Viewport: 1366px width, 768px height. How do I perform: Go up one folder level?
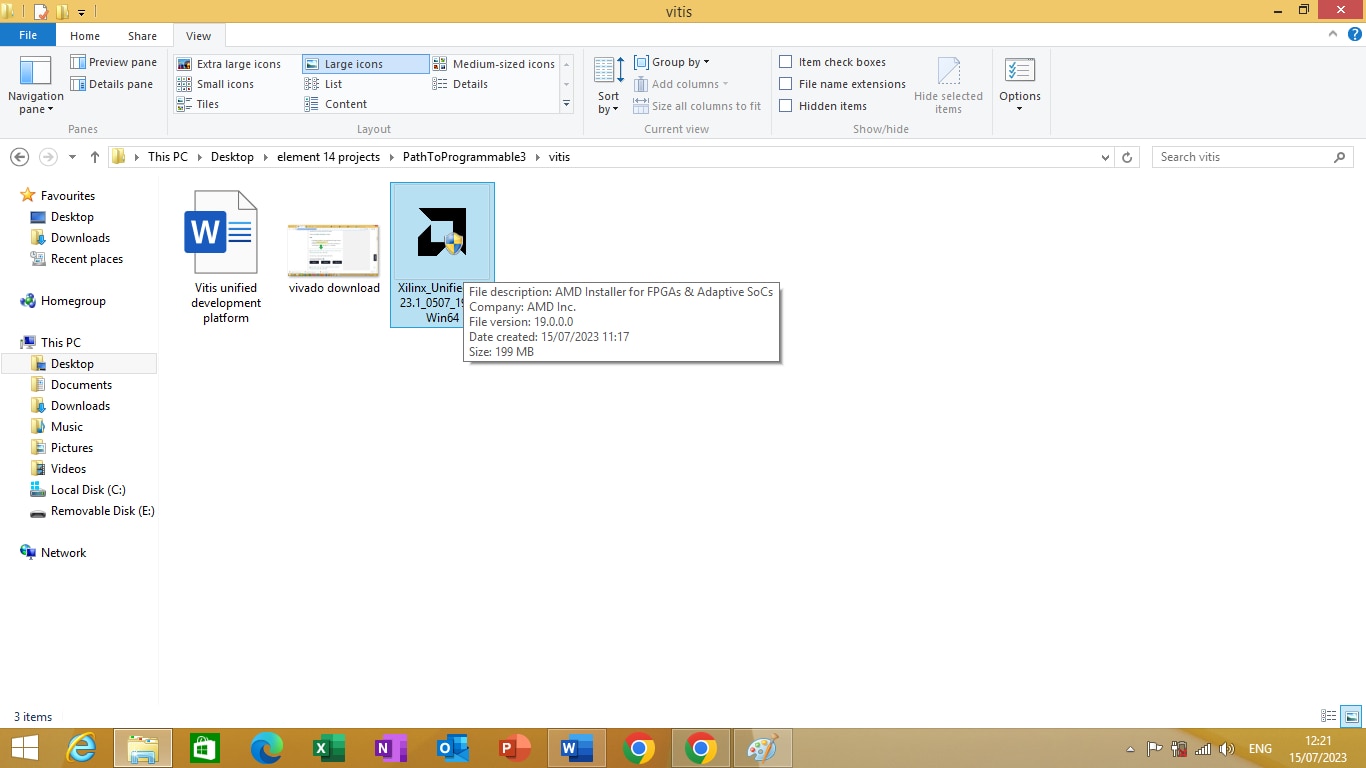tap(95, 157)
